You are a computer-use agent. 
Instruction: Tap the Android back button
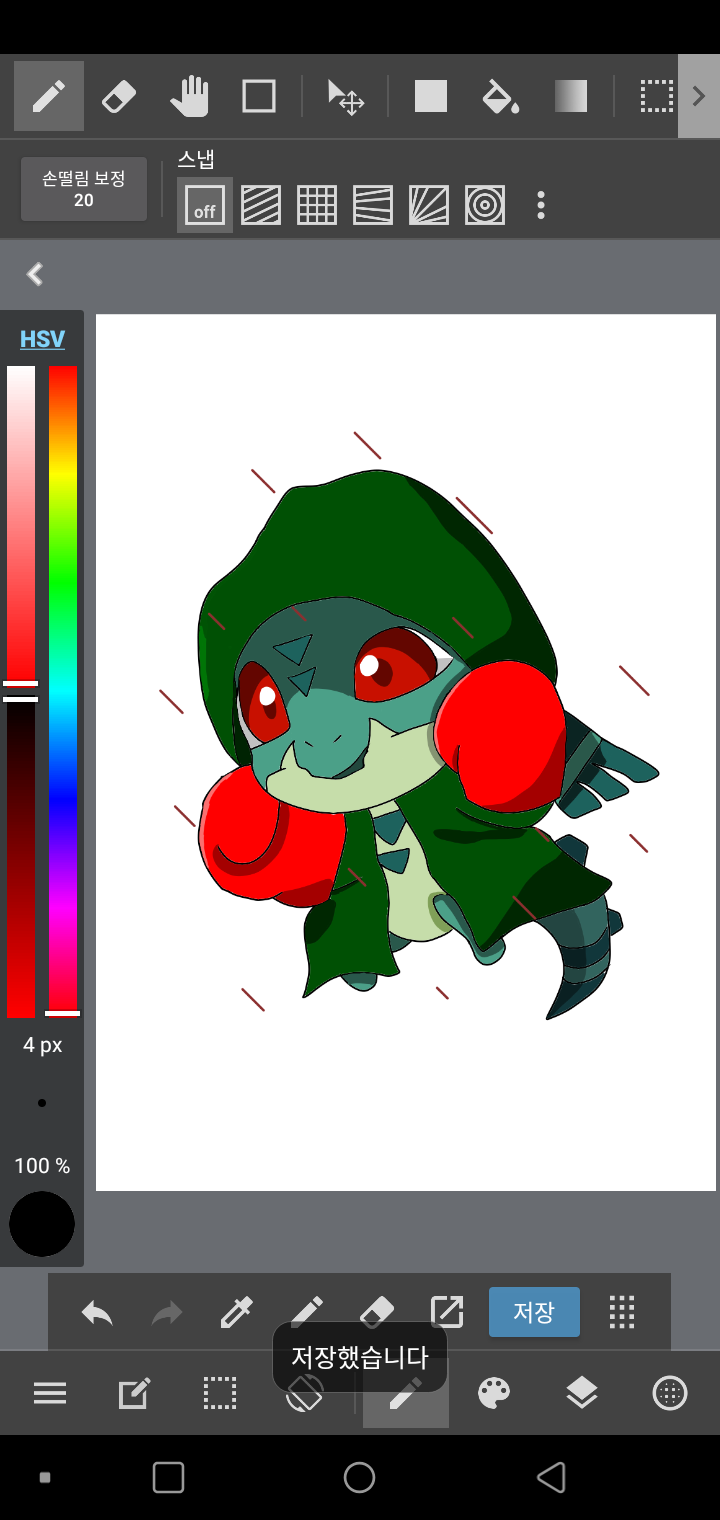[x=551, y=1477]
